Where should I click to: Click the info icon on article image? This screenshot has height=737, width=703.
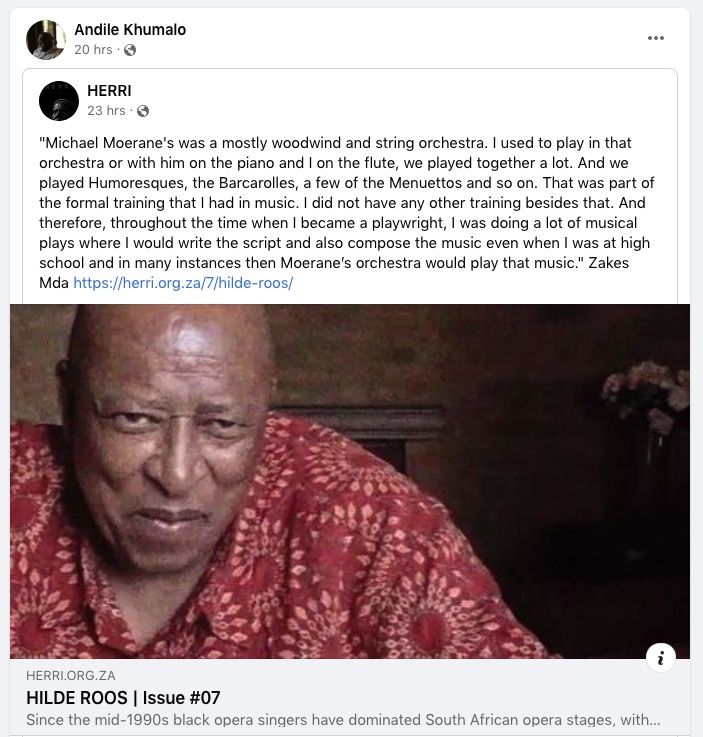[660, 657]
